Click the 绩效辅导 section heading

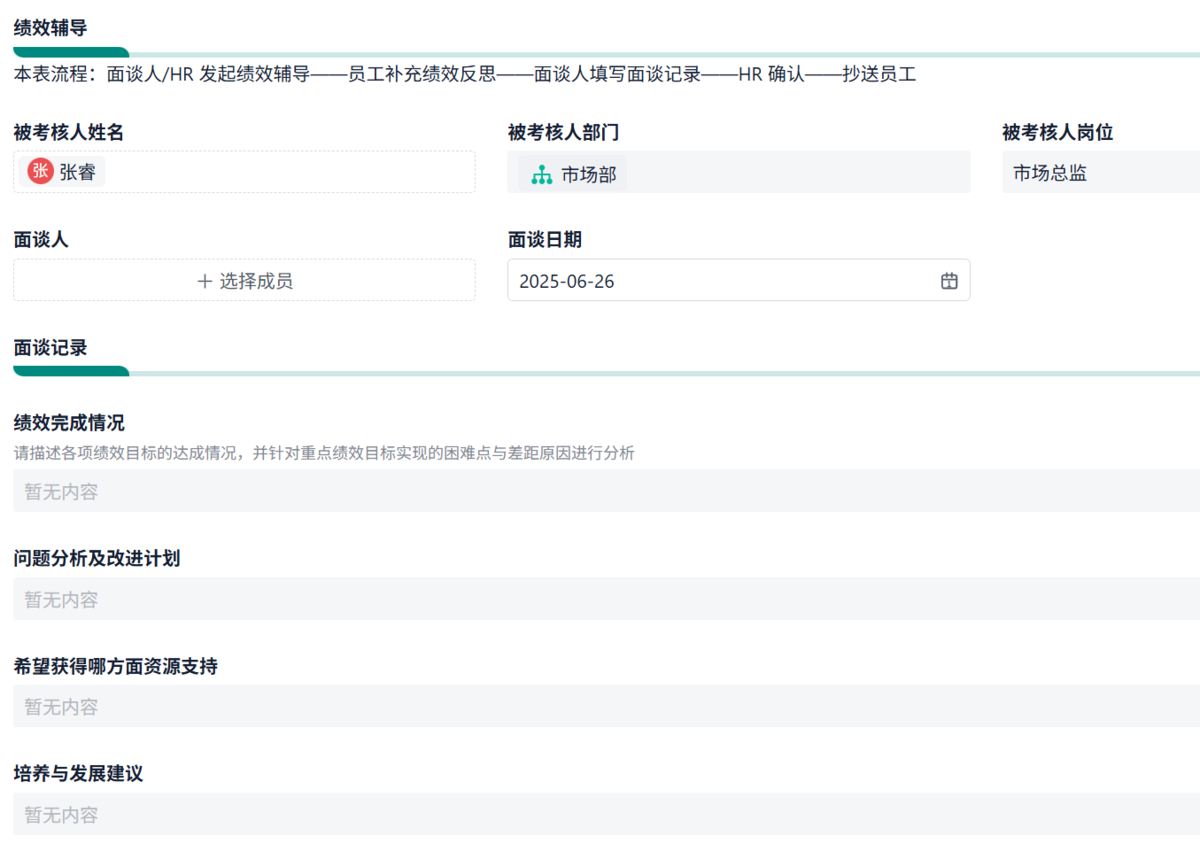50,28
